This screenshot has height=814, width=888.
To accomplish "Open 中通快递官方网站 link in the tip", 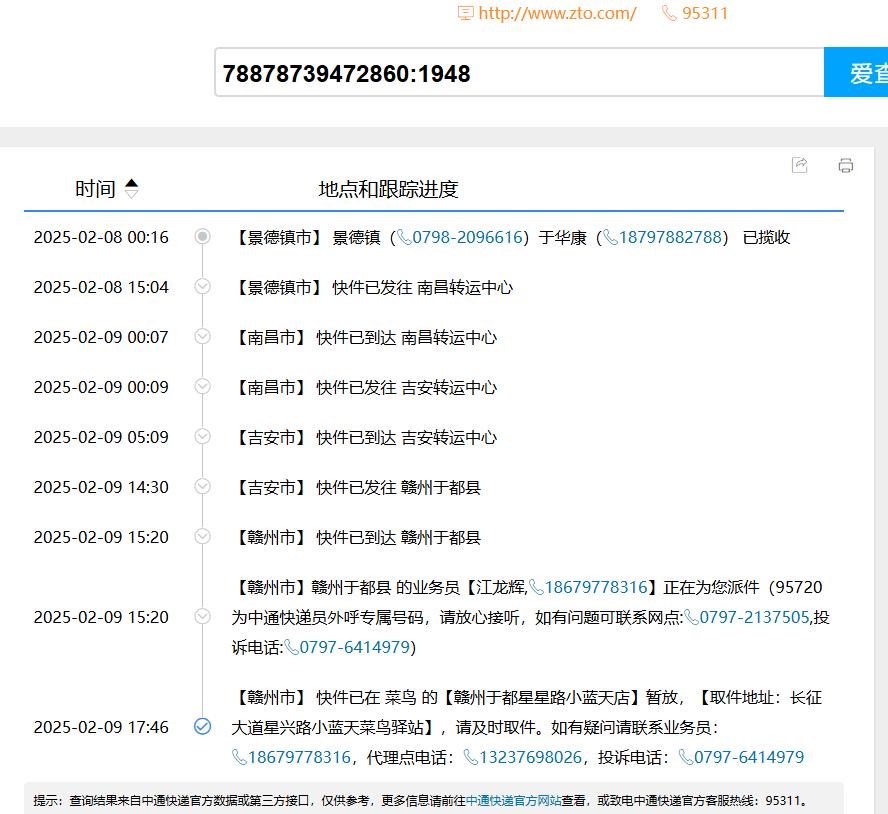I will click(513, 800).
